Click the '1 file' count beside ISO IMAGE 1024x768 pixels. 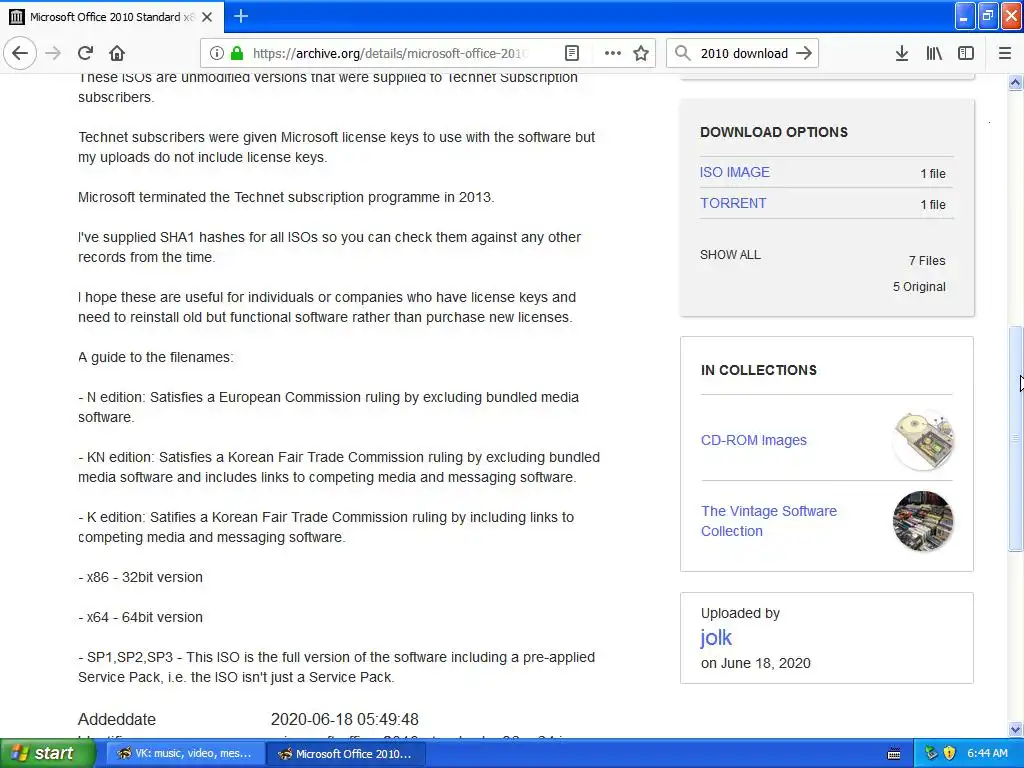[x=933, y=174]
